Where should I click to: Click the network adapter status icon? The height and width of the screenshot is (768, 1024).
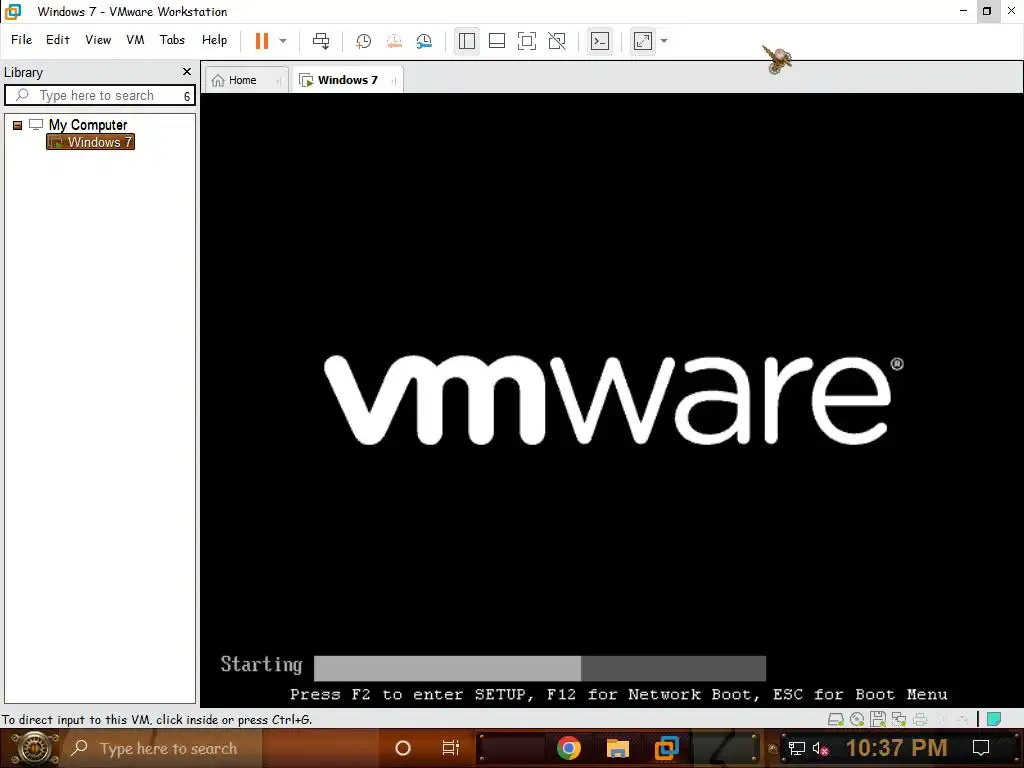point(899,720)
